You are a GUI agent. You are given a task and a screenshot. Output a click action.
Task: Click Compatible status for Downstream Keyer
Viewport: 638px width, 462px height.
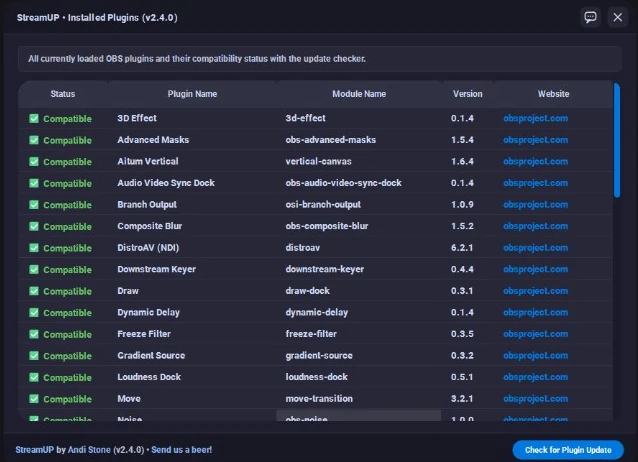click(68, 270)
